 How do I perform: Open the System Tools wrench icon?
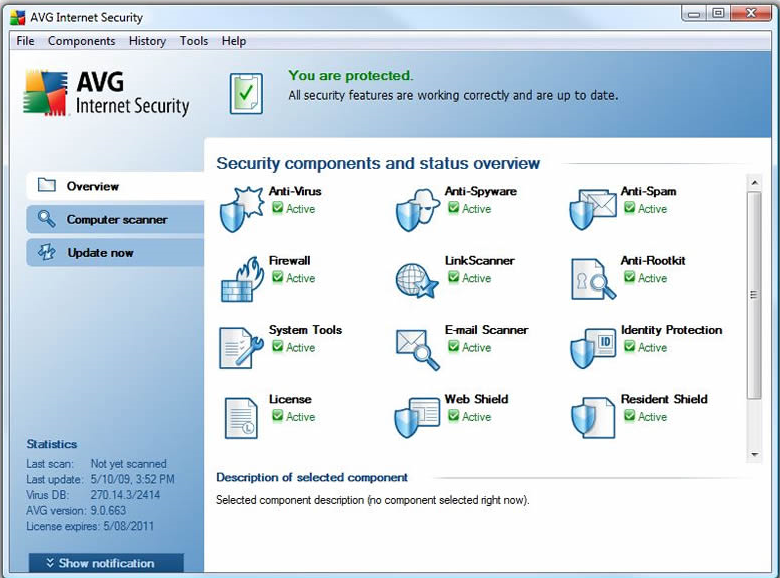239,348
